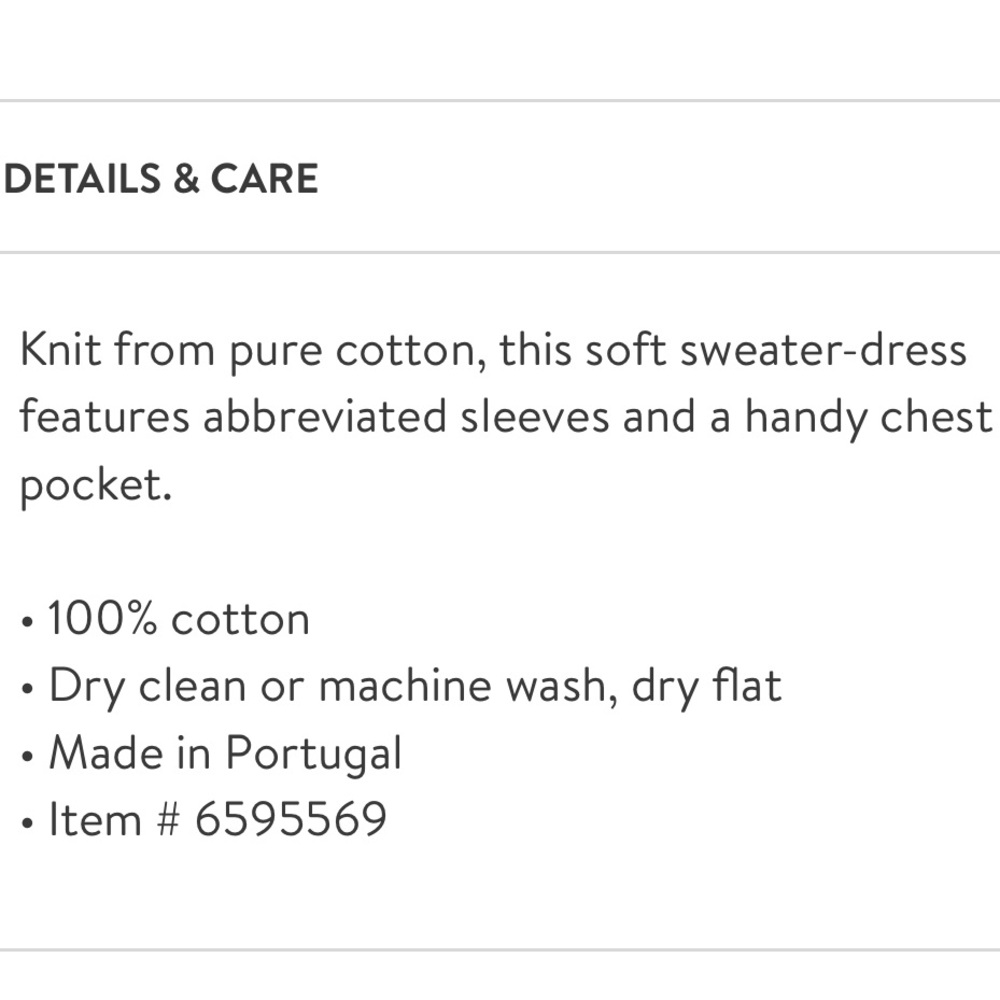Click the word CARE in the heading
The height and width of the screenshot is (1000, 1000).
[264, 179]
